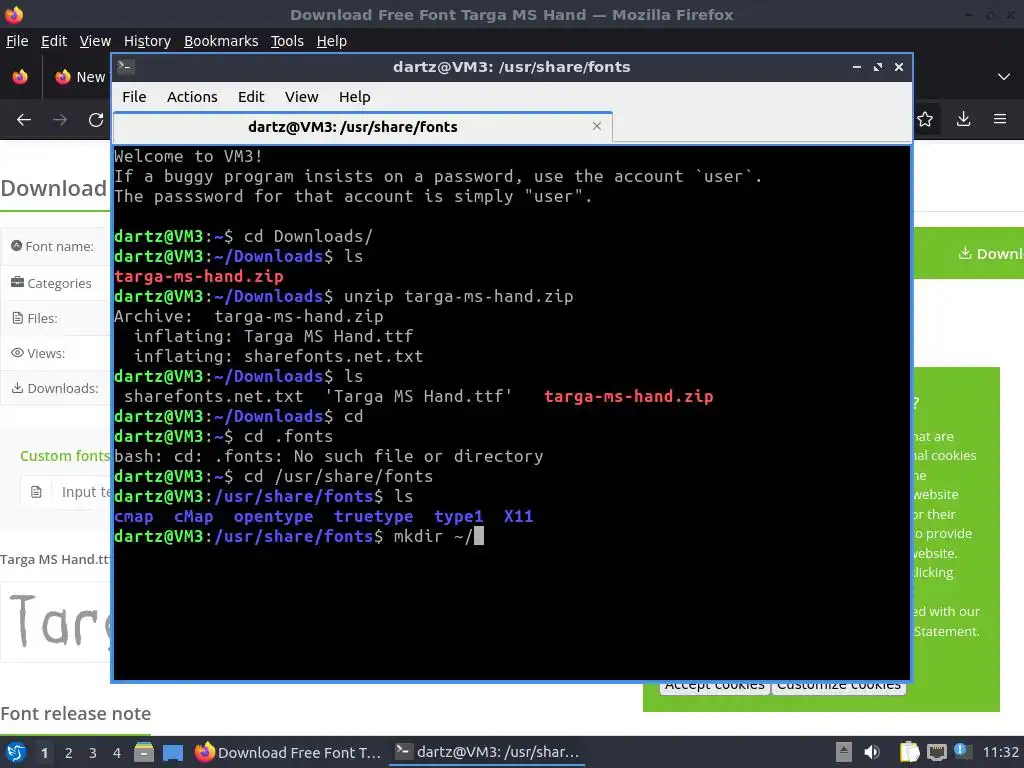Click the Downloads label row
The image size is (1024, 768).
[x=56, y=388]
